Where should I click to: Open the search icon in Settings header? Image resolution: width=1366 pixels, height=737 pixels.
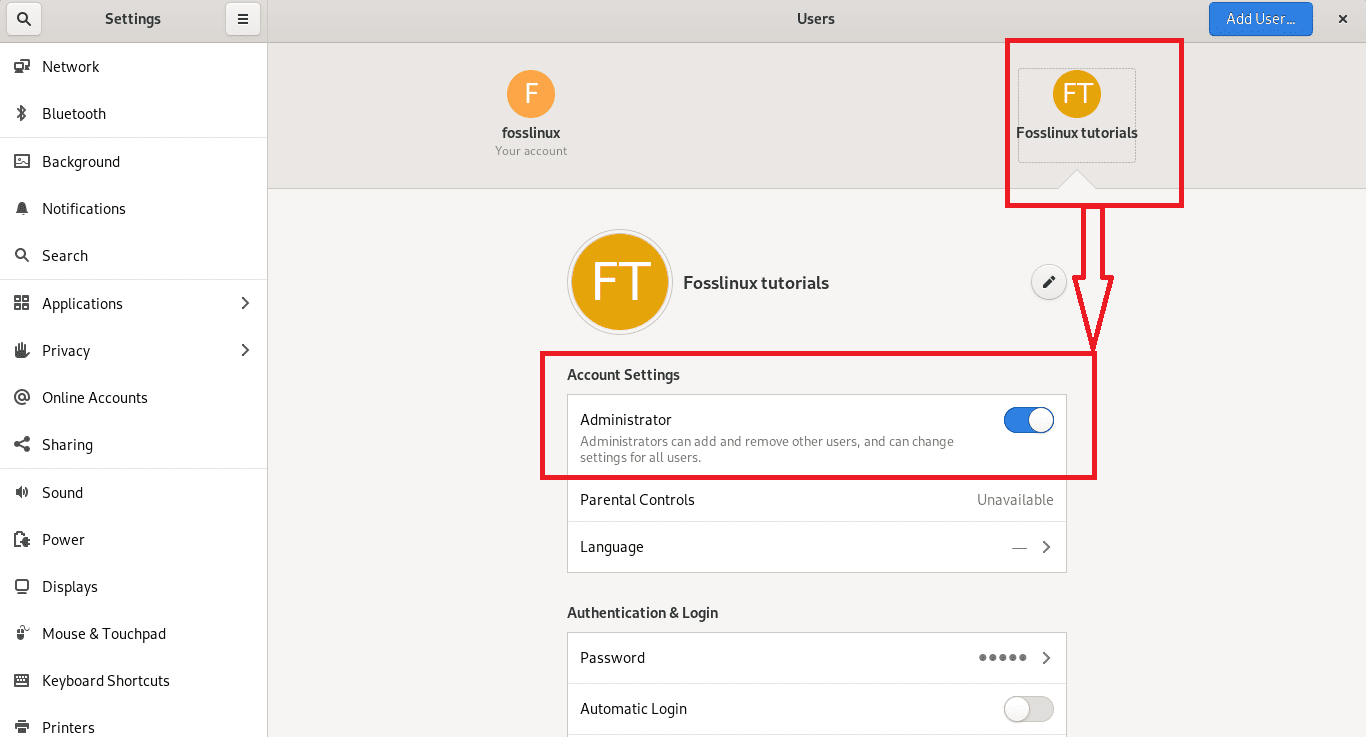pos(22,19)
